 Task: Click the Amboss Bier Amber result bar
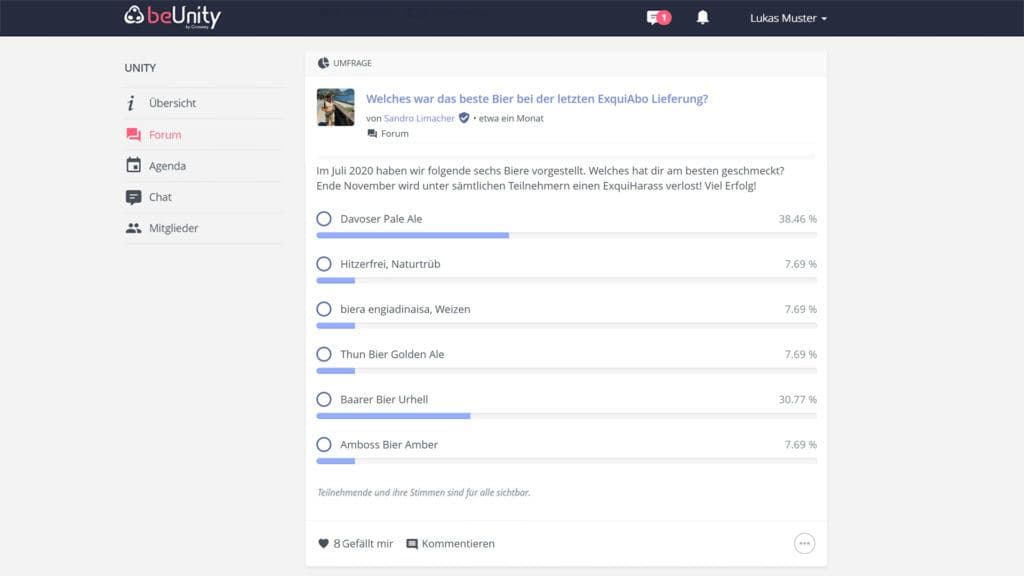[566, 461]
